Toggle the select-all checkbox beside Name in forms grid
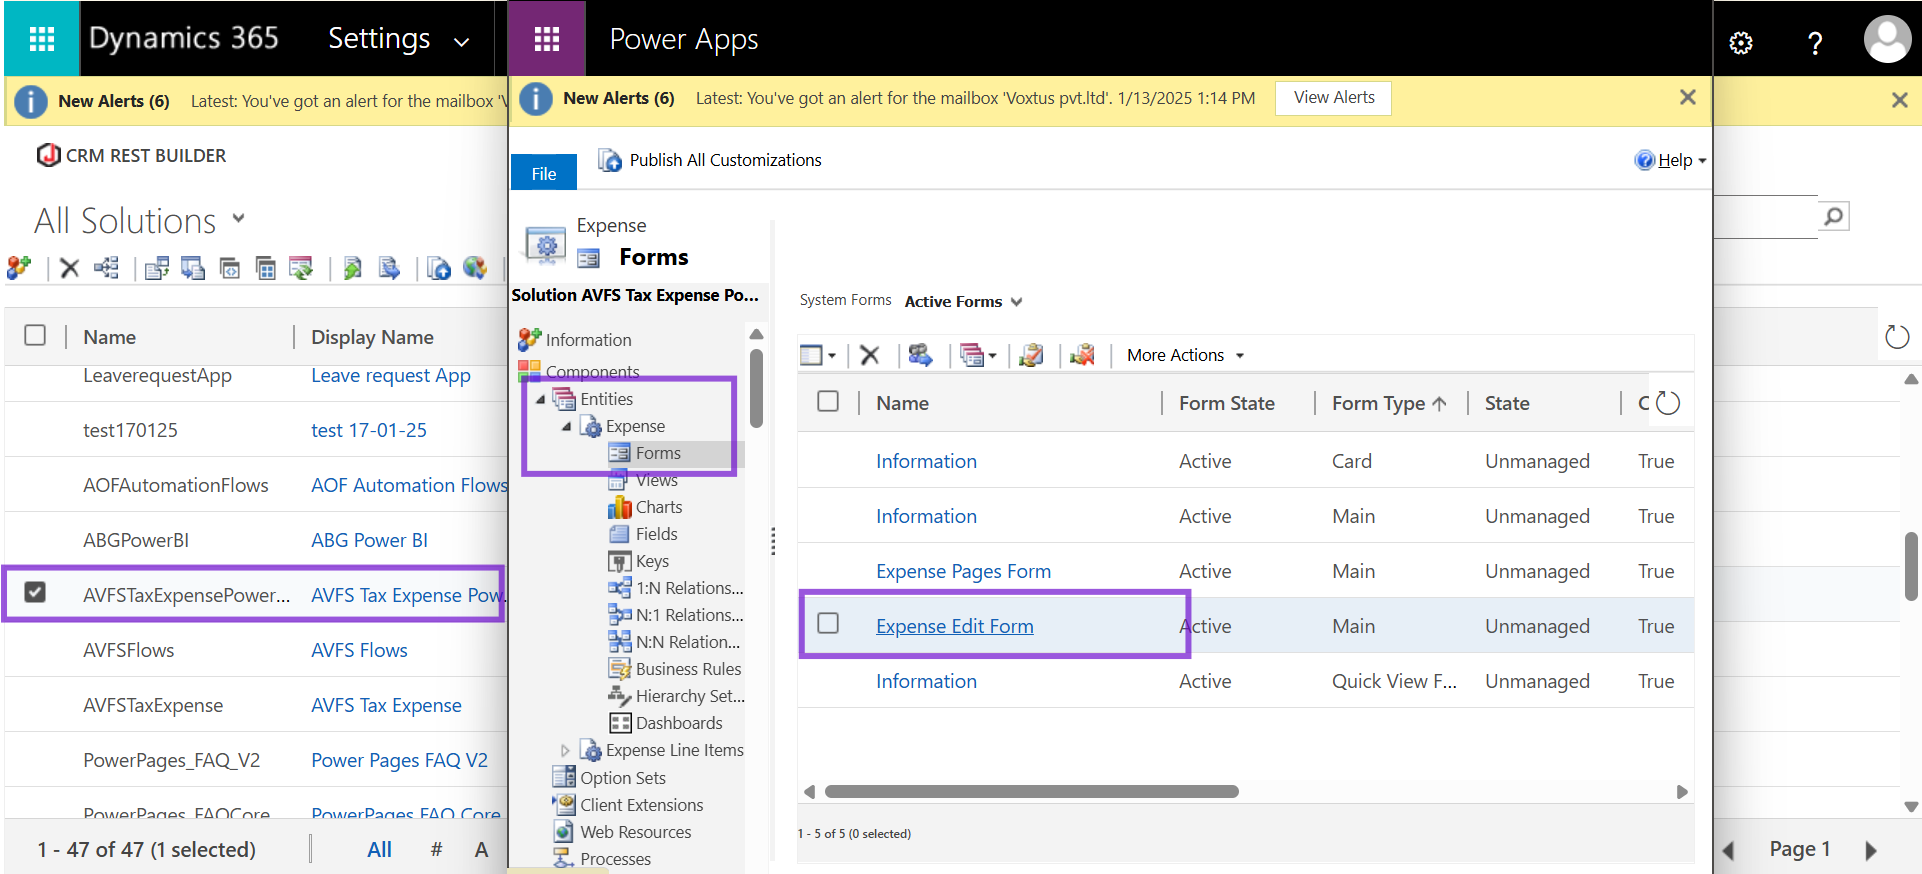1922x874 pixels. 828,401
